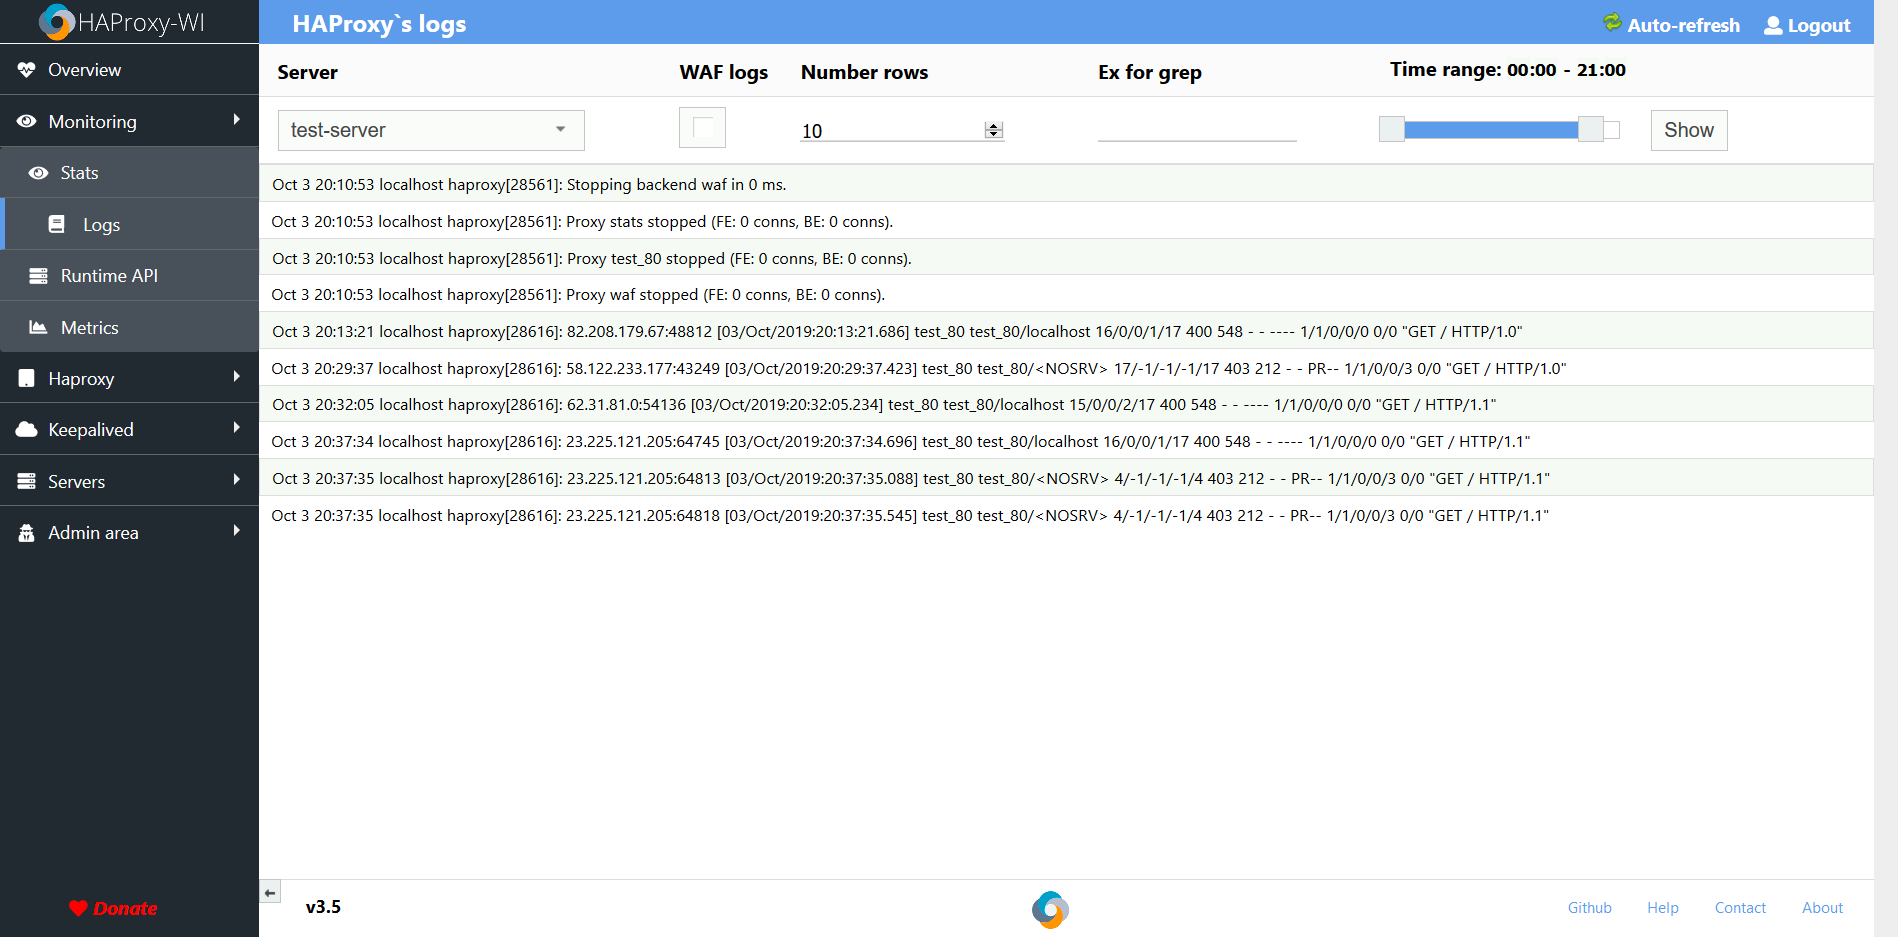
Task: Collapse sidebar with the left arrow icon
Action: click(270, 892)
